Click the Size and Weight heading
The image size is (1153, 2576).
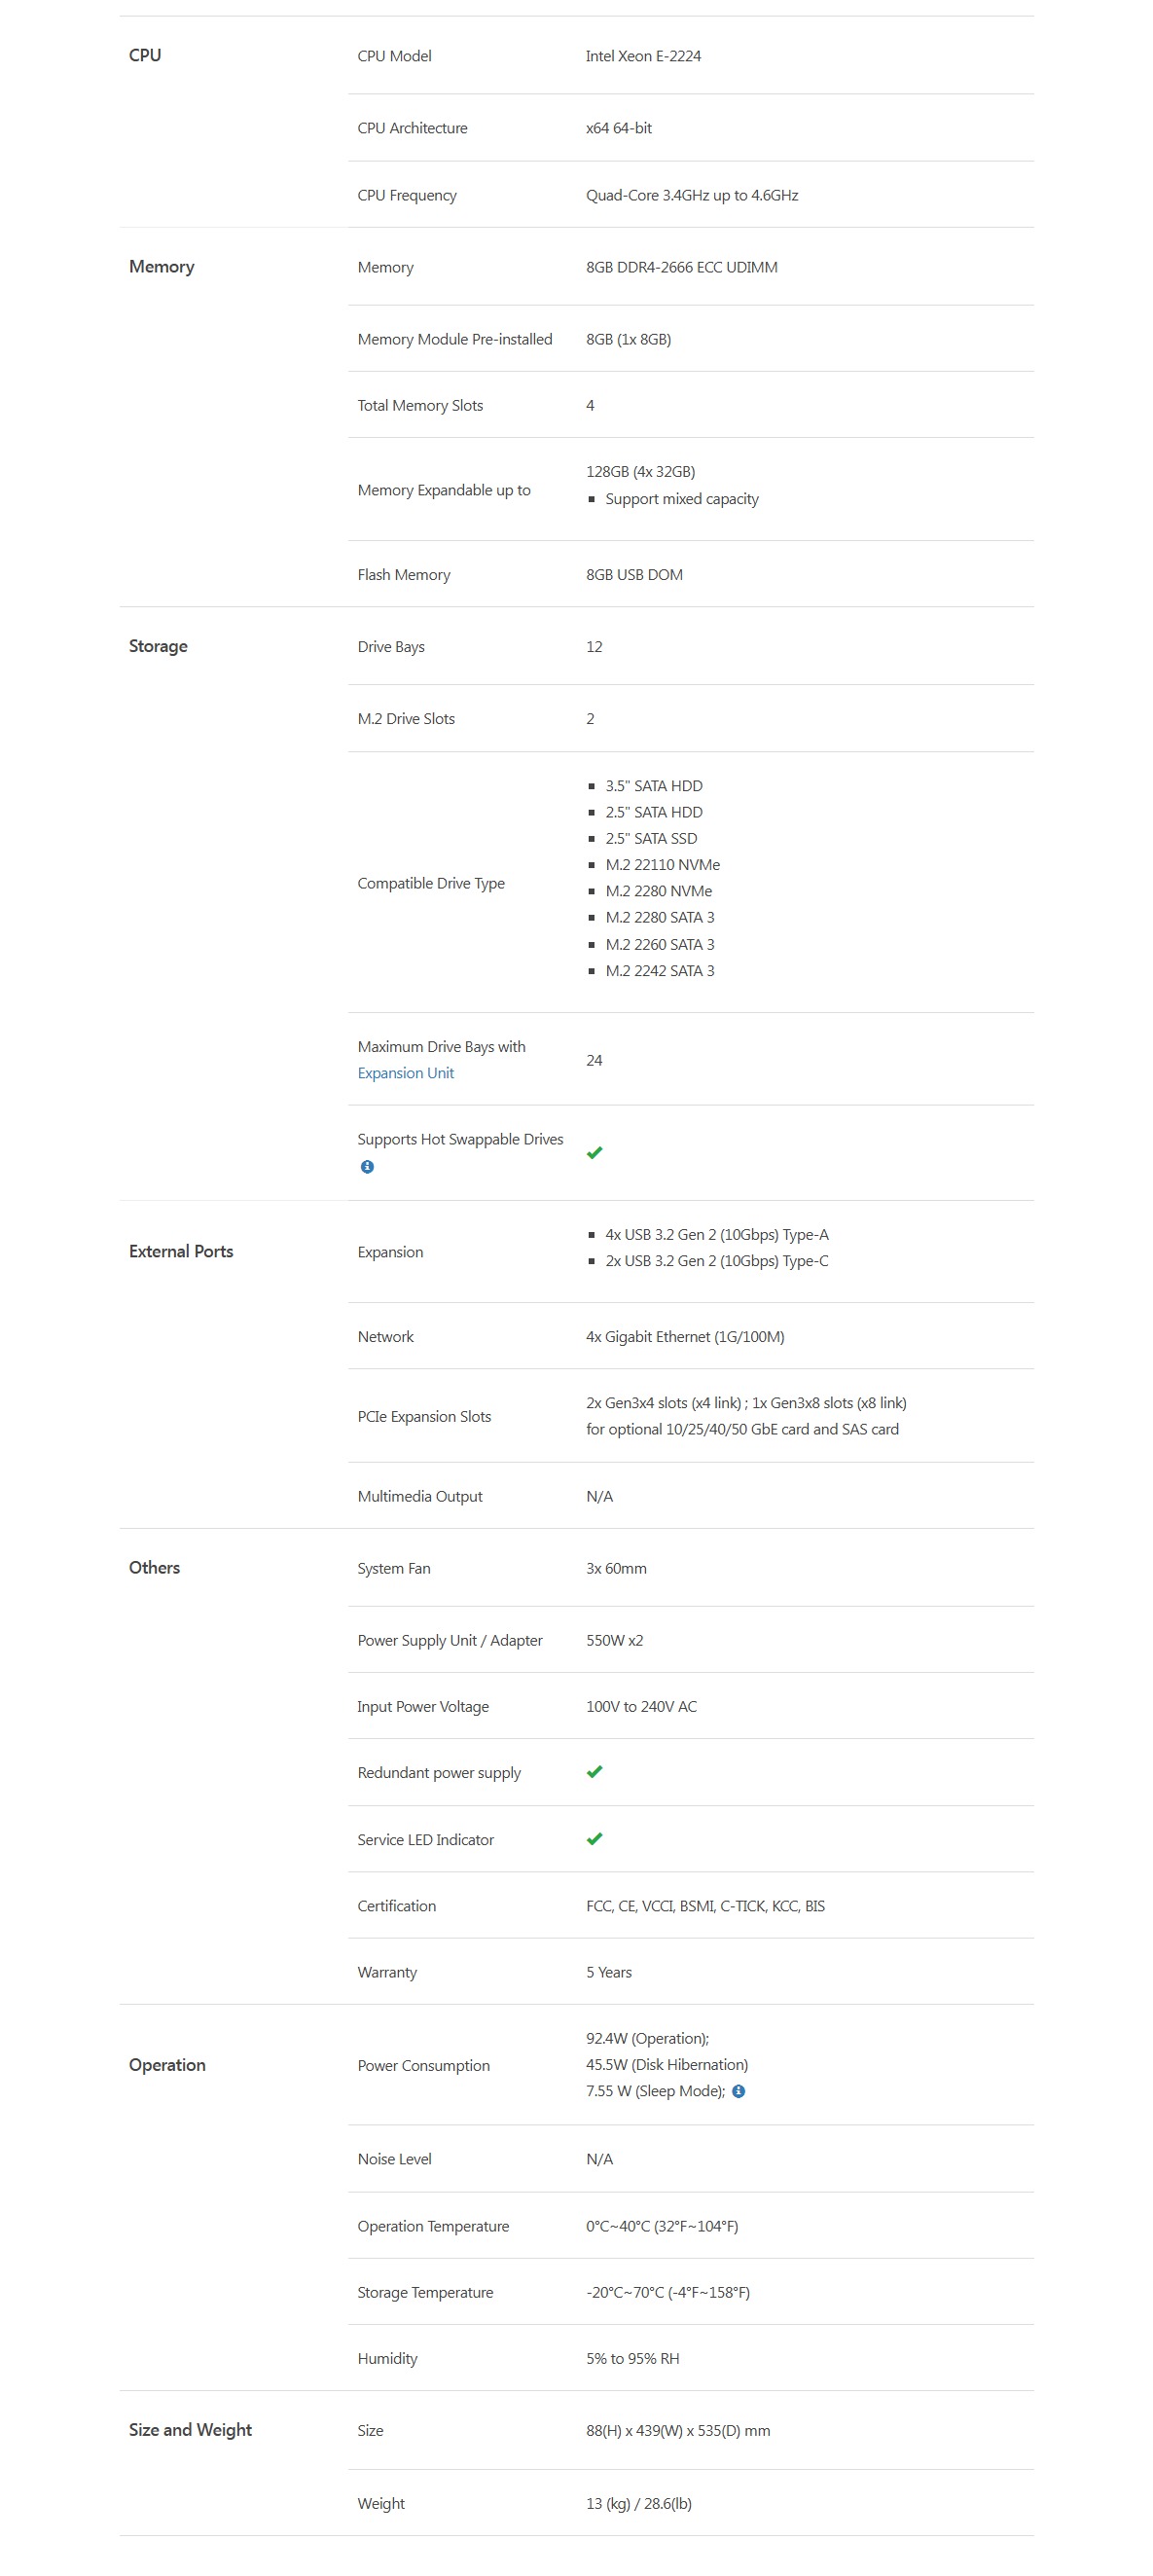(190, 2430)
